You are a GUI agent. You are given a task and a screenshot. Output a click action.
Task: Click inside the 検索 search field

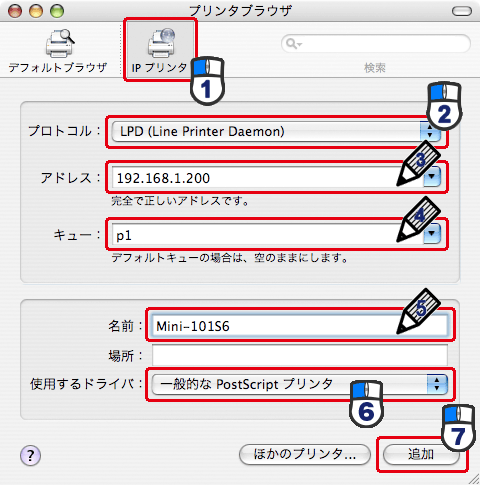pyautogui.click(x=376, y=44)
